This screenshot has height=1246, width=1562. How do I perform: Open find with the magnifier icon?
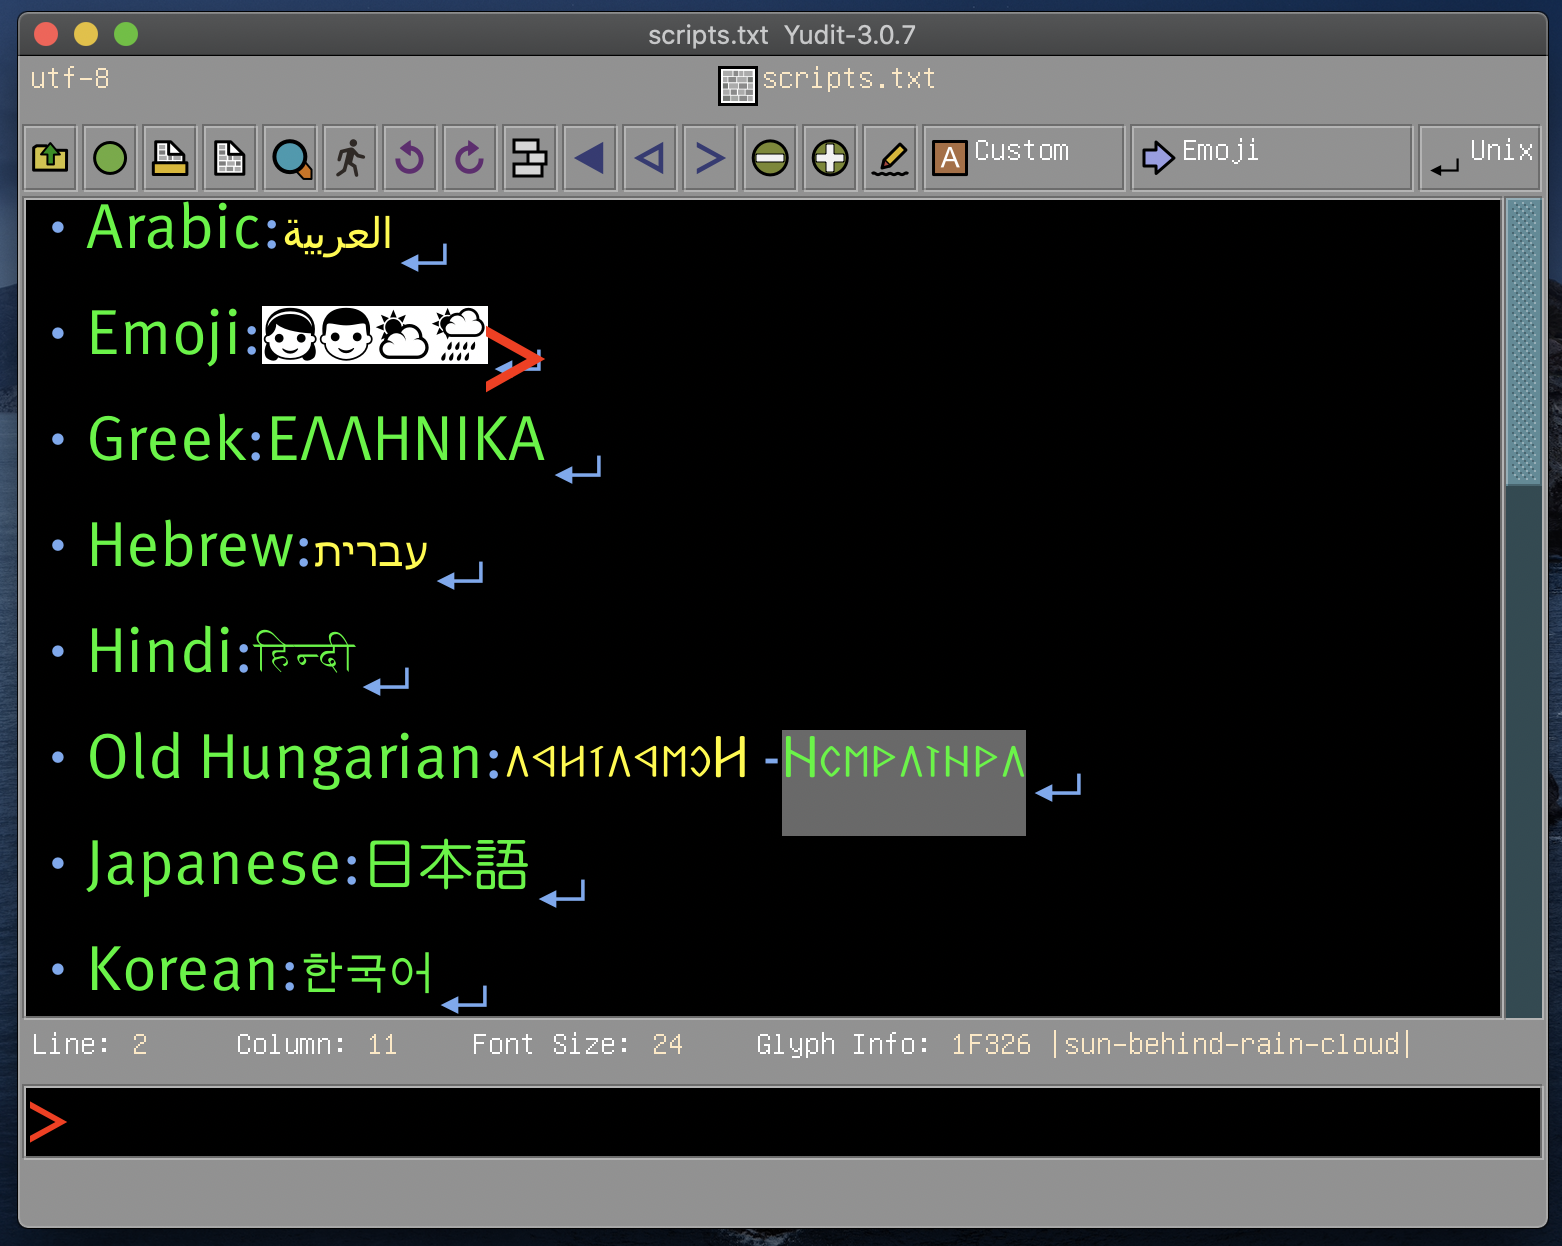click(x=291, y=158)
